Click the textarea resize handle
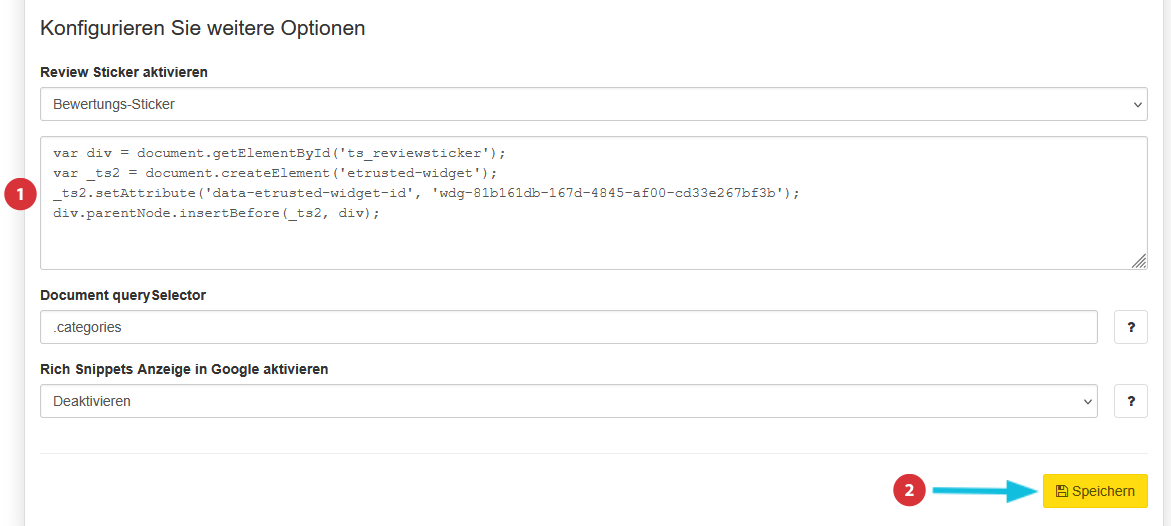1171x526 pixels. pyautogui.click(x=1139, y=260)
